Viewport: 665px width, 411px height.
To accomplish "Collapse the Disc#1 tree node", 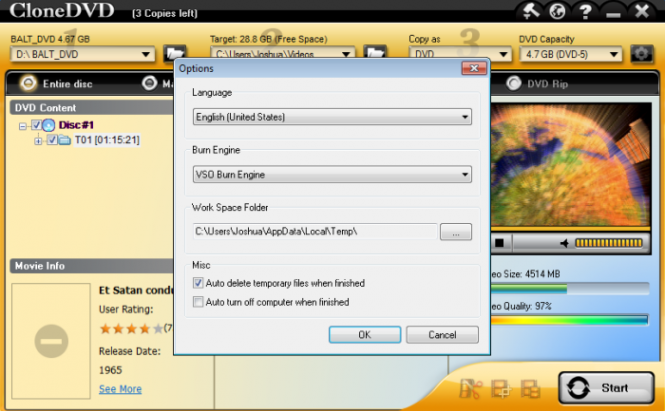I will 23,126.
